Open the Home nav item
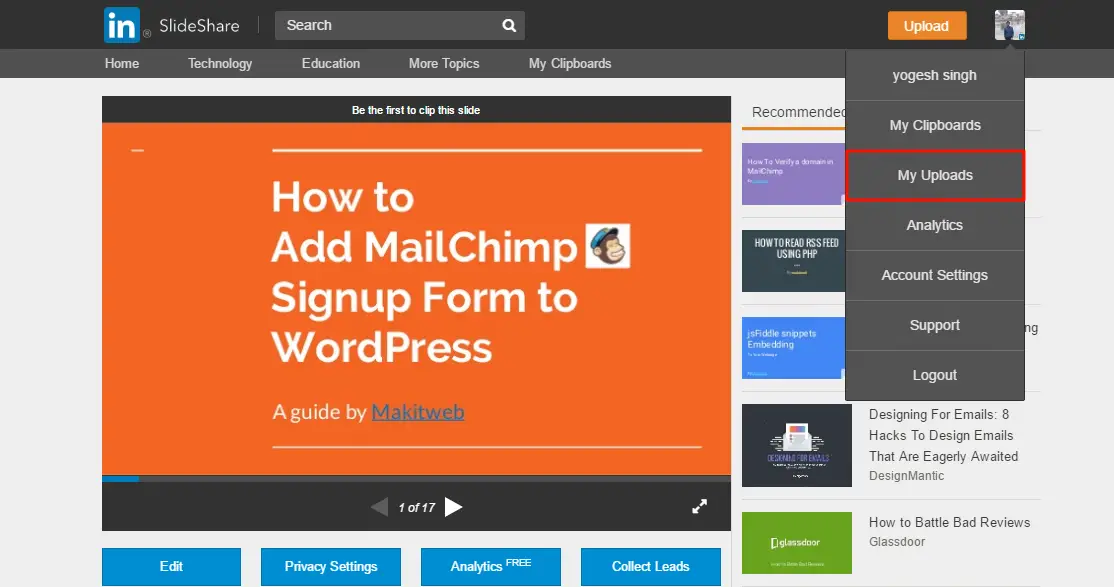 (x=122, y=63)
